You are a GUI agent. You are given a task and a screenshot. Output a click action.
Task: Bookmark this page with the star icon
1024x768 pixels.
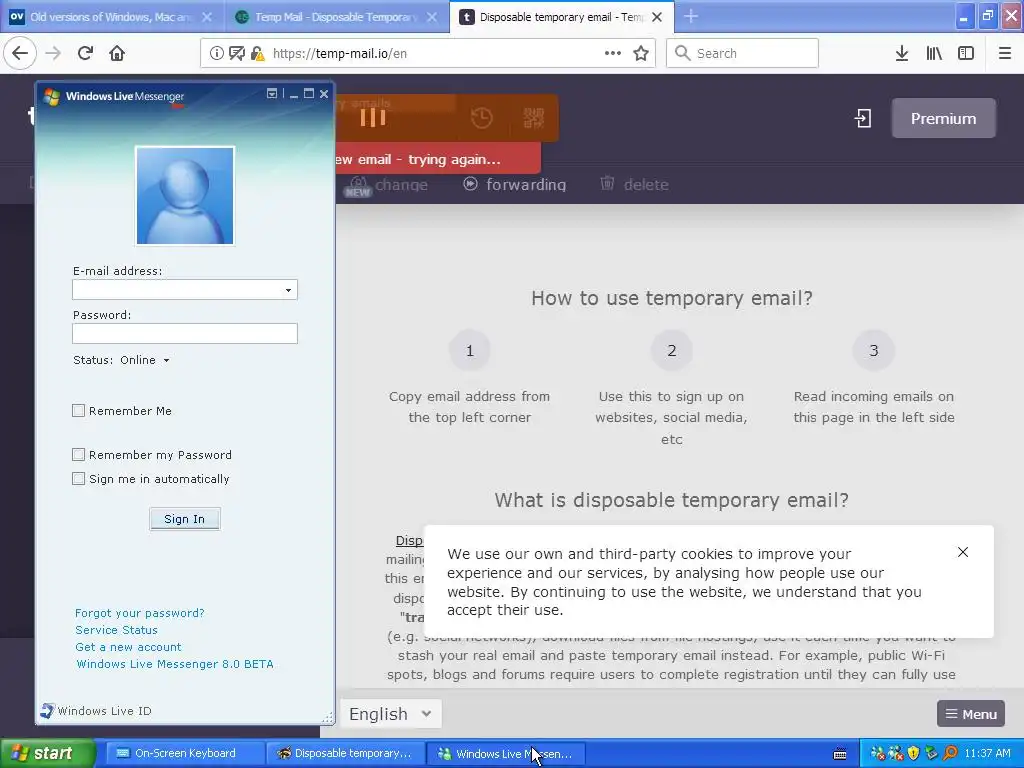[641, 53]
